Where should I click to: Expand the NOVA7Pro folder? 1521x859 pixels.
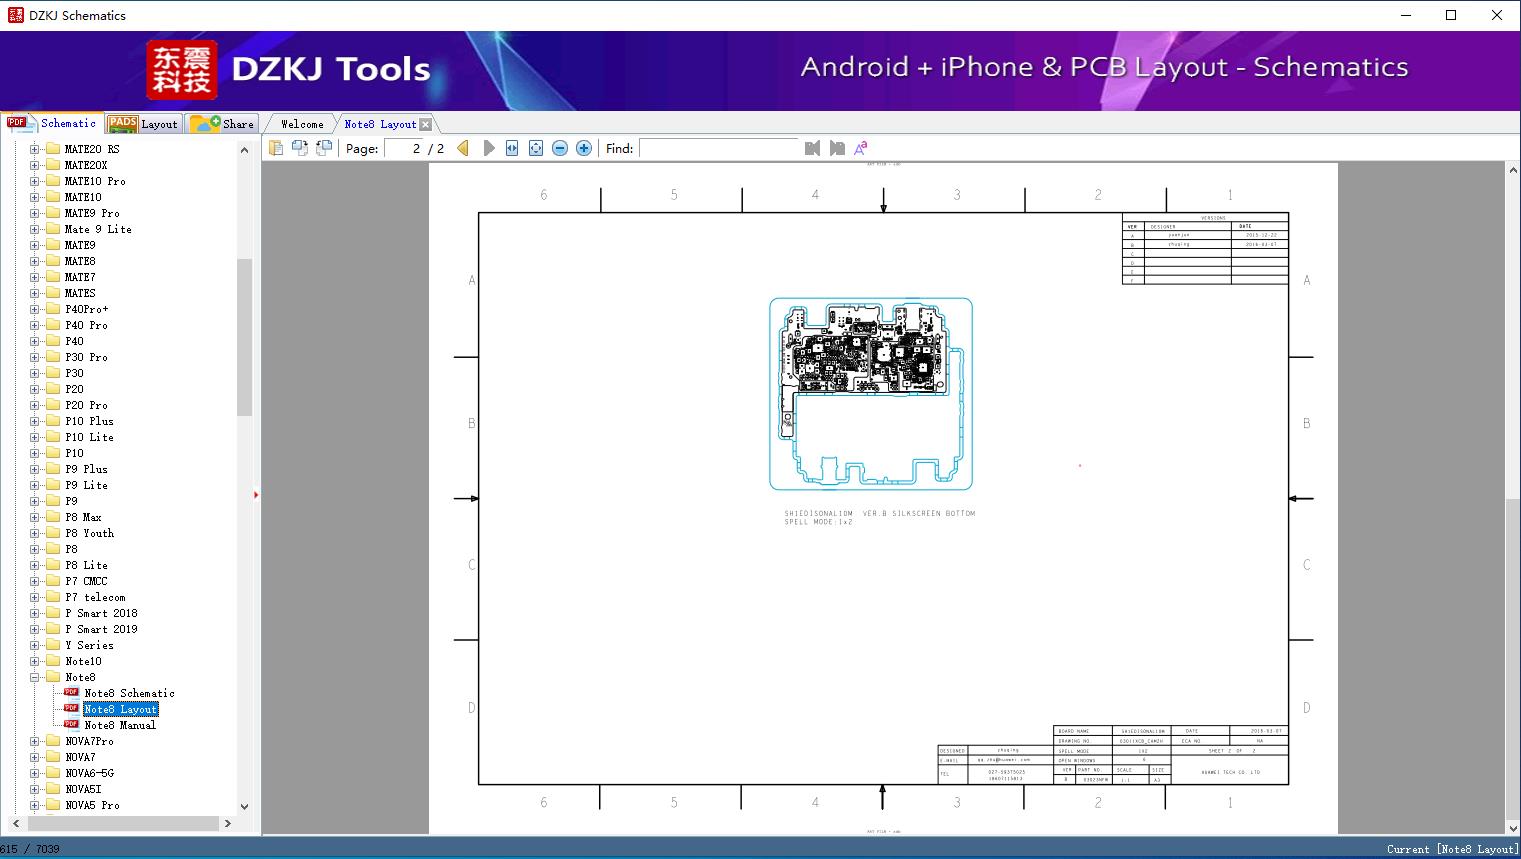(x=35, y=741)
